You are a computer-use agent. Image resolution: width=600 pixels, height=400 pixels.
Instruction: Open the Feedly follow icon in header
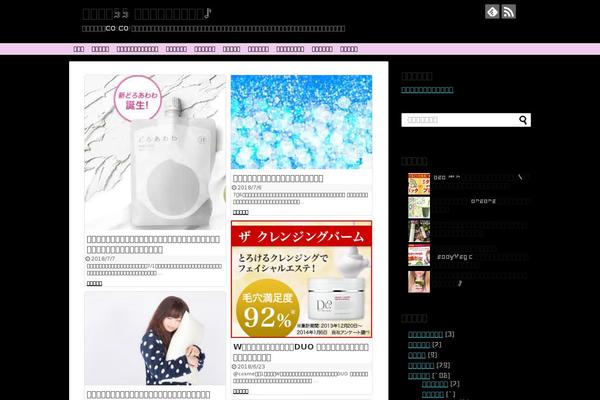coord(492,12)
